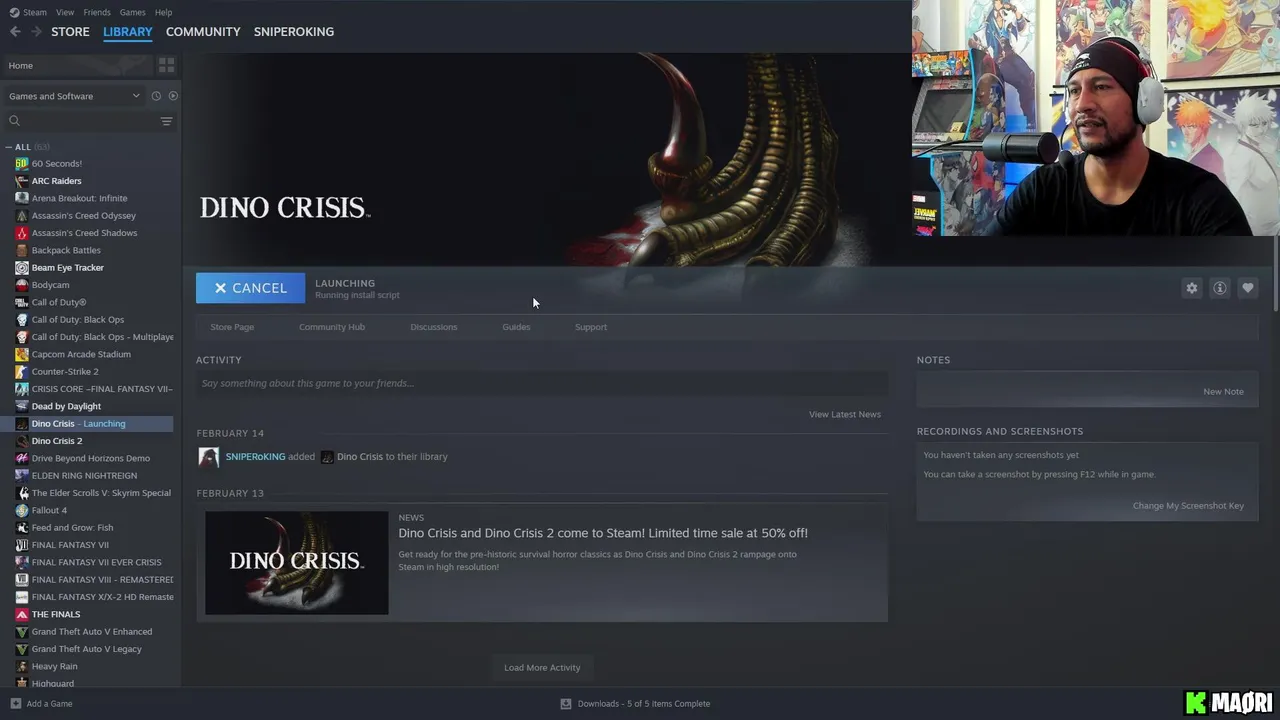Open the Guides link
Screen dimensions: 1280x720
pos(516,327)
